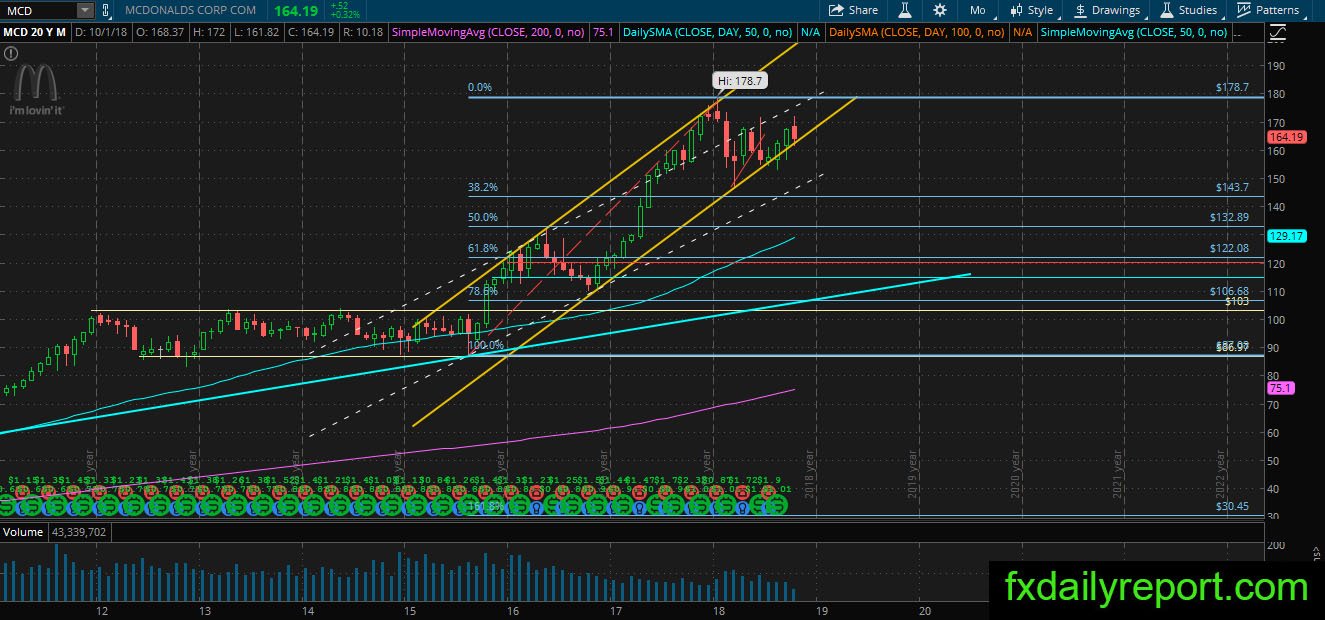1325x620 pixels.
Task: Click the $106.68 Fibonacci level label
Action: click(1229, 292)
